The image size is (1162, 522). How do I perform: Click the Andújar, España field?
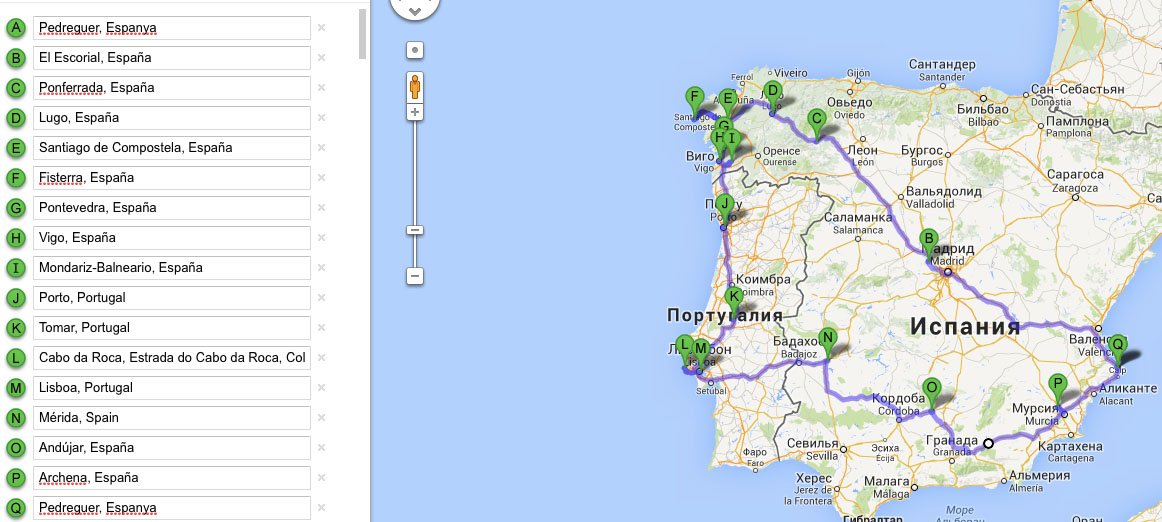point(171,448)
